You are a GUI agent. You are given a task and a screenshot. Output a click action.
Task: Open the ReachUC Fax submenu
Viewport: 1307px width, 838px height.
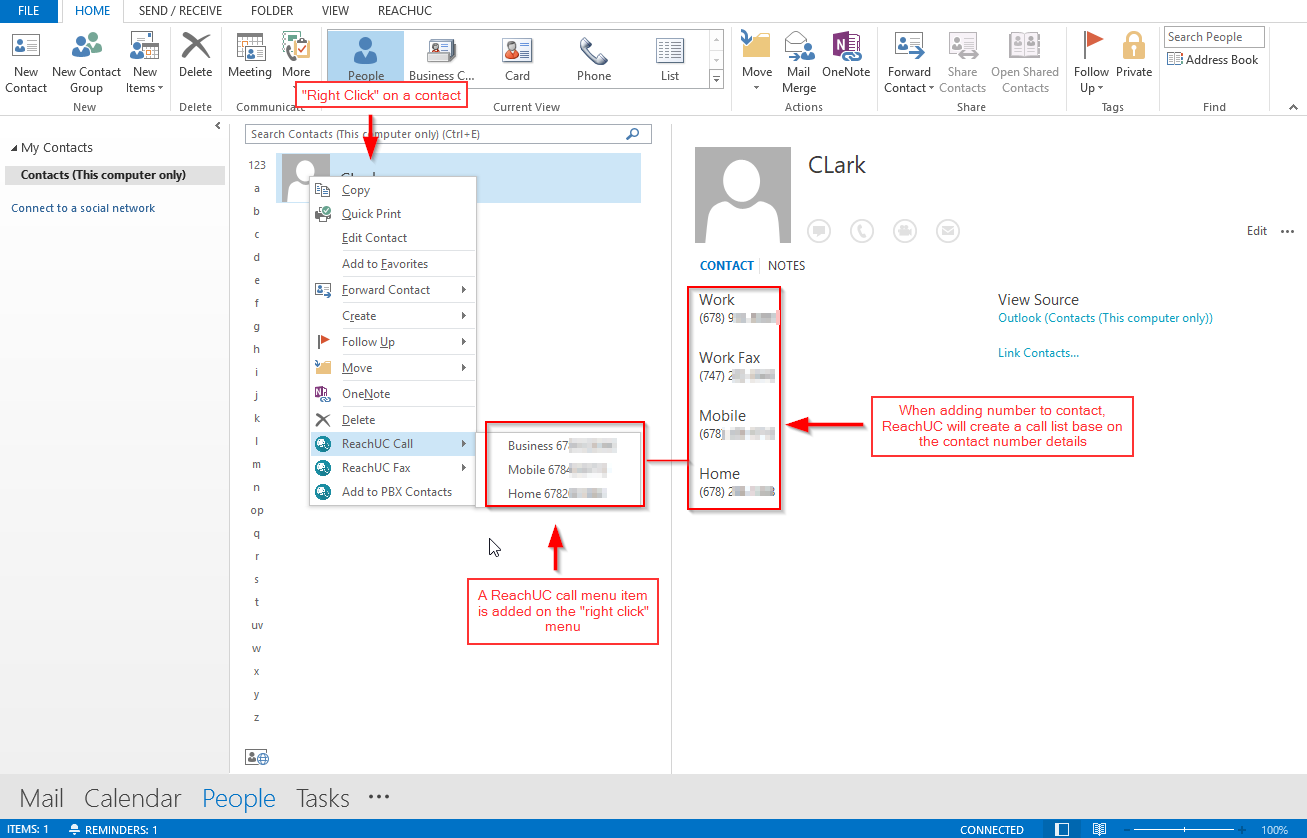[x=392, y=468]
